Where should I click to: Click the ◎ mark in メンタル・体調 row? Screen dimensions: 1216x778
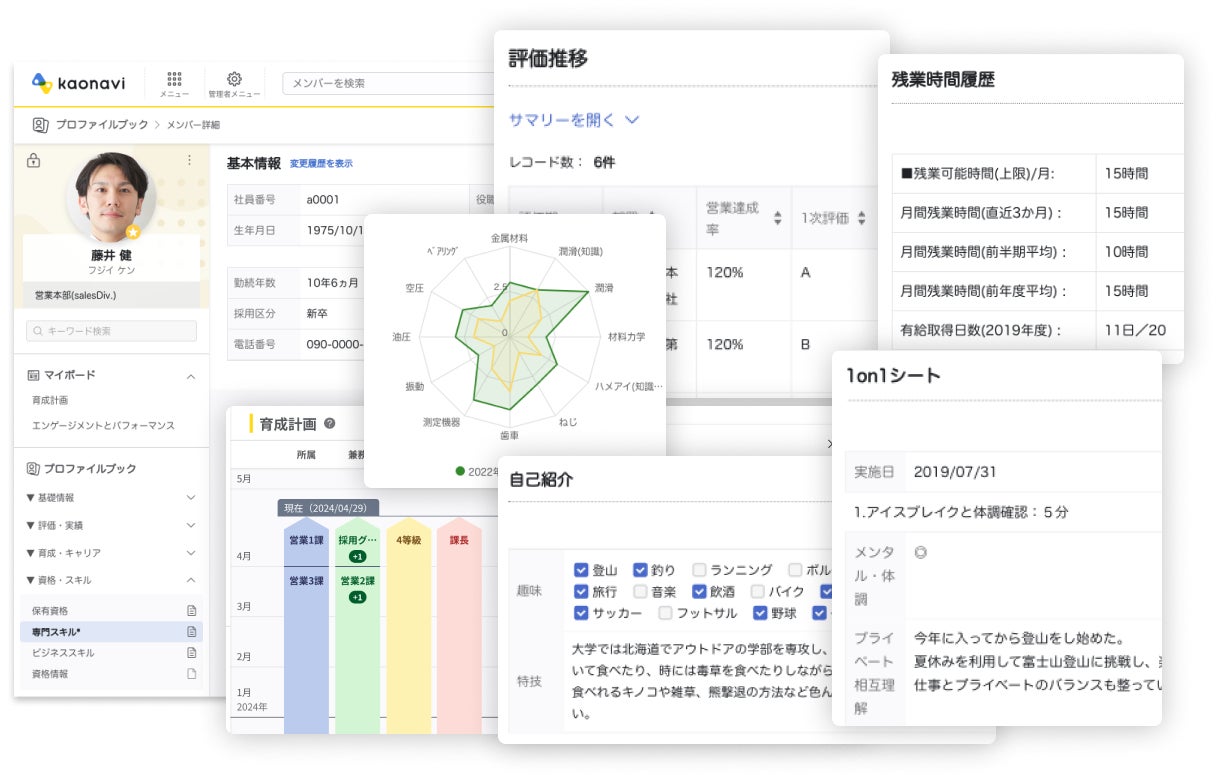click(x=920, y=552)
